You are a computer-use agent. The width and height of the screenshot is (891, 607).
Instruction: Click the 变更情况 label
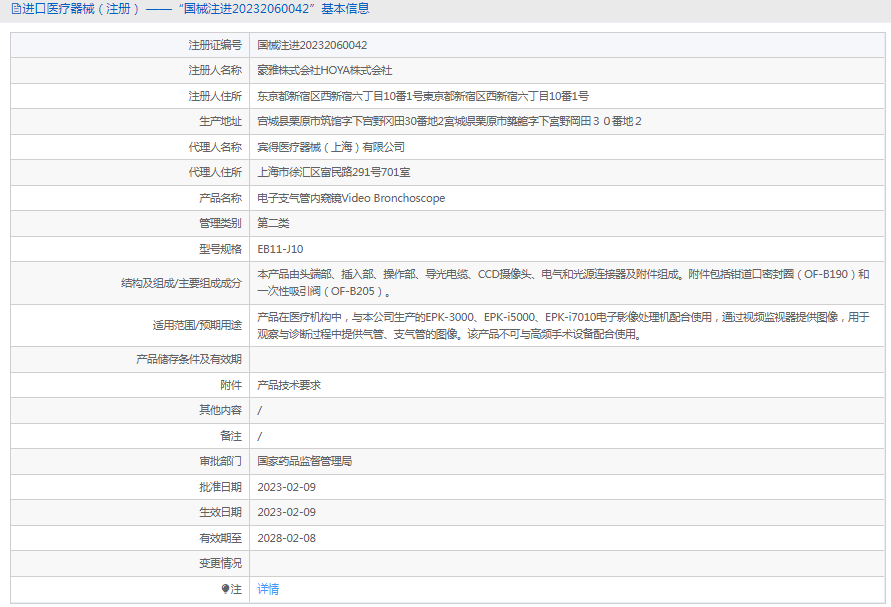pyautogui.click(x=220, y=563)
